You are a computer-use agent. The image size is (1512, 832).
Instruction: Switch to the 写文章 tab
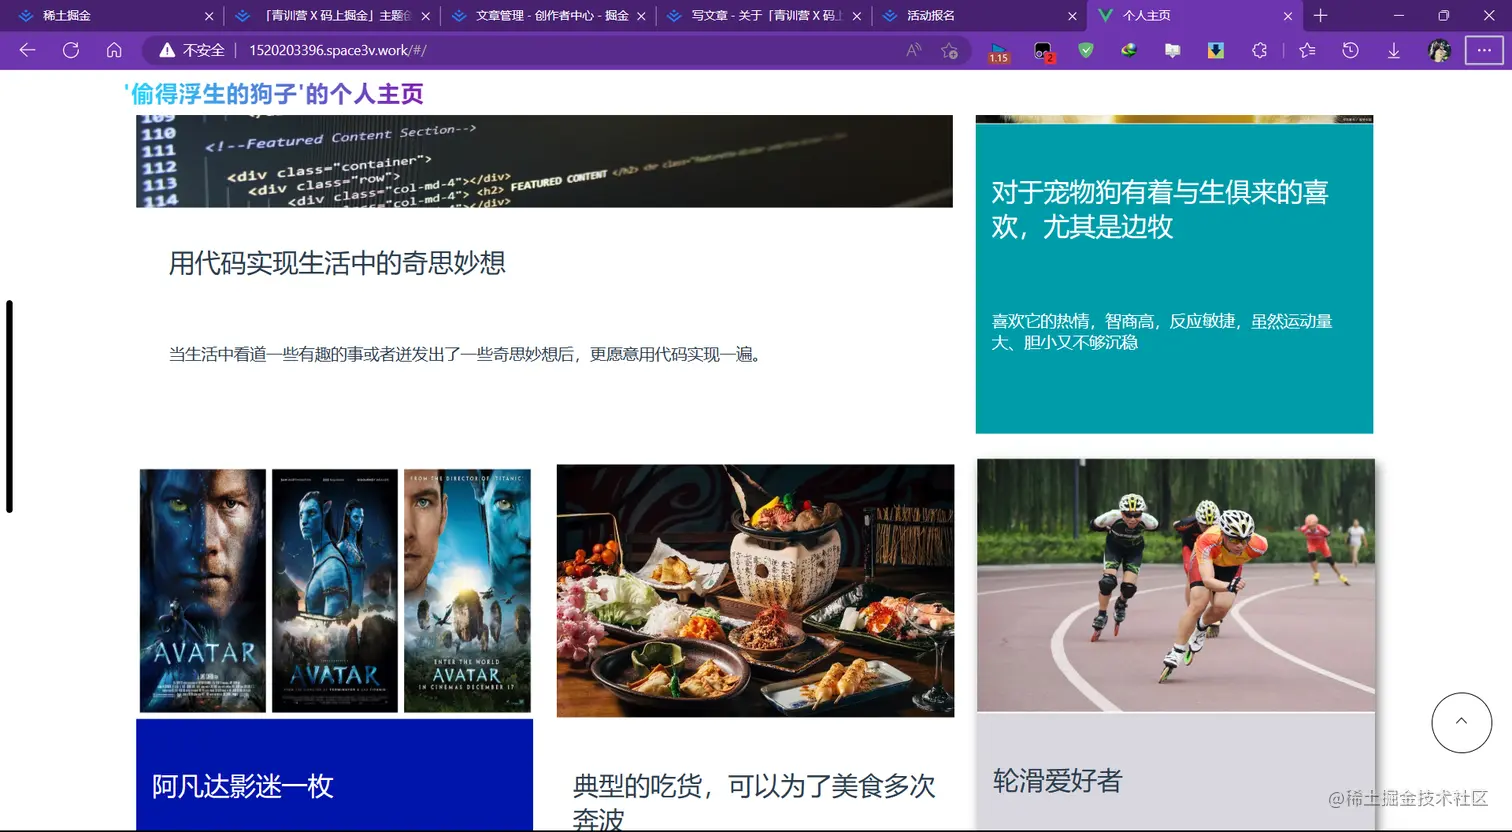pyautogui.click(x=762, y=15)
